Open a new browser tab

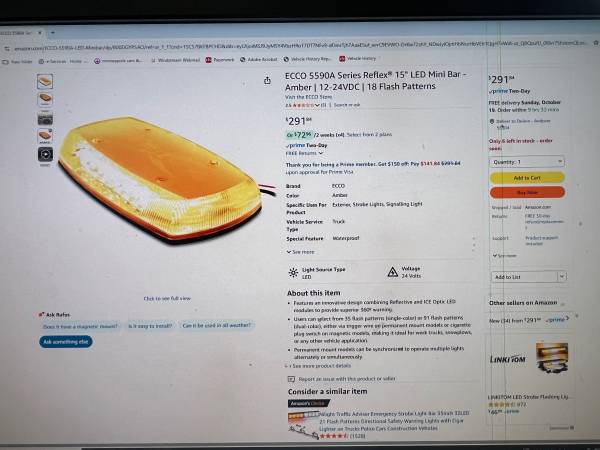[x=52, y=33]
